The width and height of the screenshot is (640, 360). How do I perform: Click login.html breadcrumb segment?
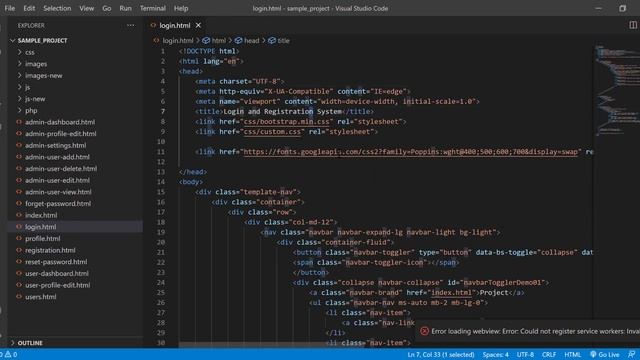(x=178, y=40)
